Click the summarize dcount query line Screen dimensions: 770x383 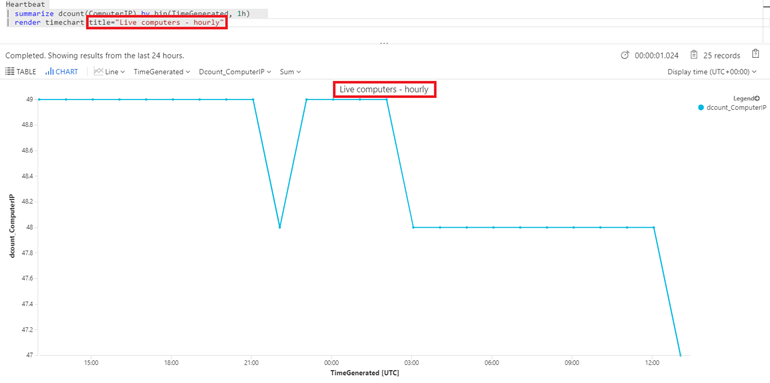[x=133, y=14]
